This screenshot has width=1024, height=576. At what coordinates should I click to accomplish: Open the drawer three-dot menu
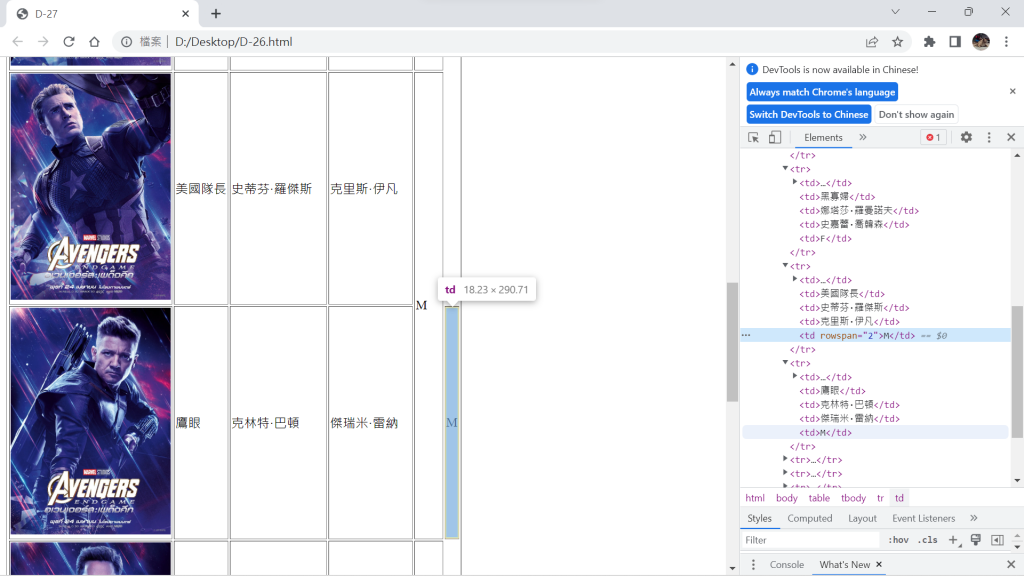pos(753,564)
